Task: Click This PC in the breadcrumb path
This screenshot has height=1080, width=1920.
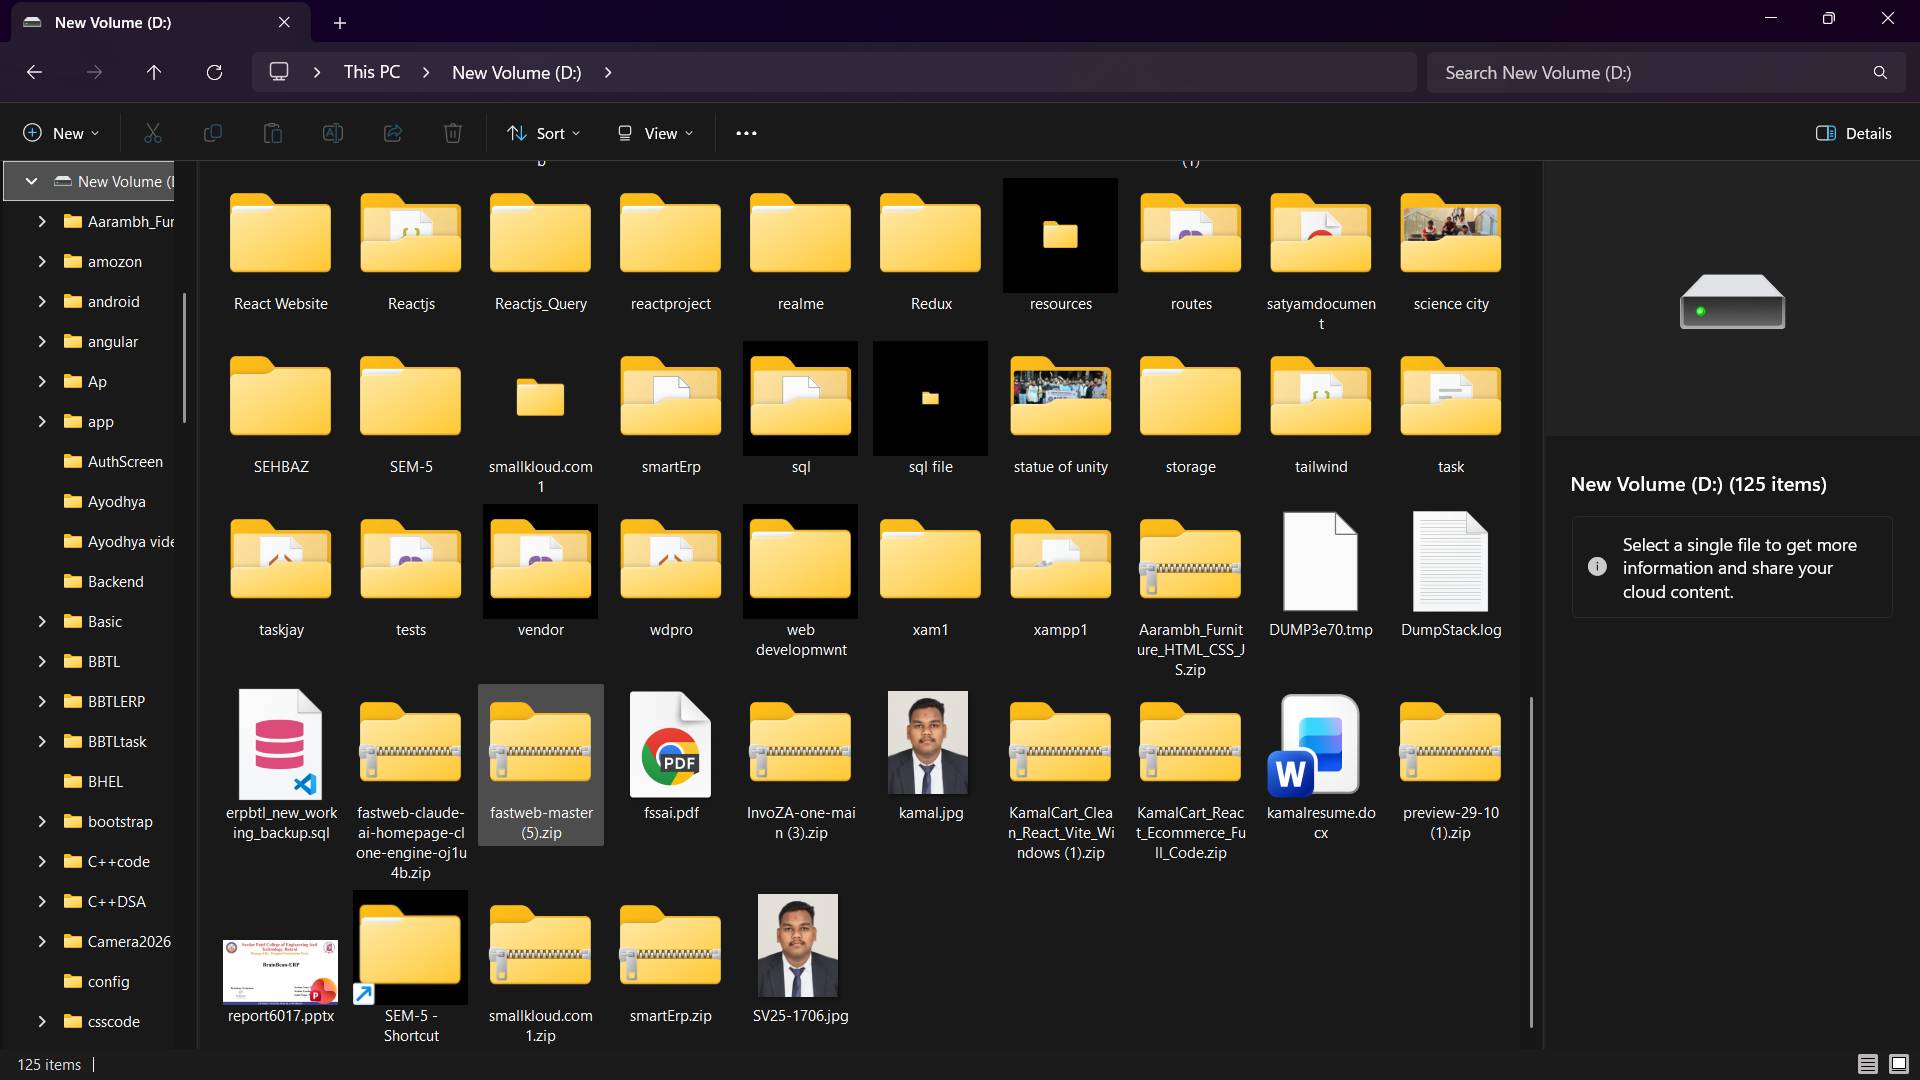Action: click(x=372, y=72)
